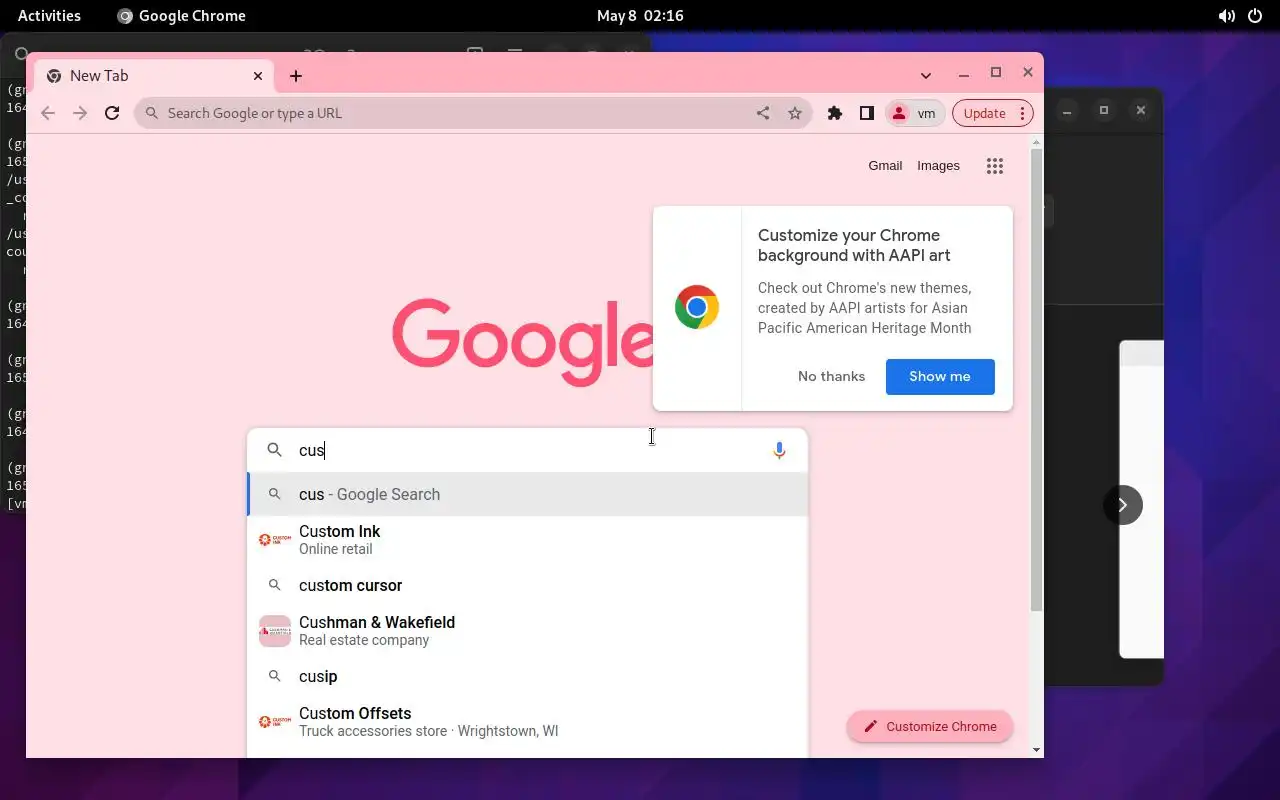Viewport: 1280px width, 800px height.
Task: Click the Cushman & Wakefield logo icon
Action: click(x=275, y=631)
